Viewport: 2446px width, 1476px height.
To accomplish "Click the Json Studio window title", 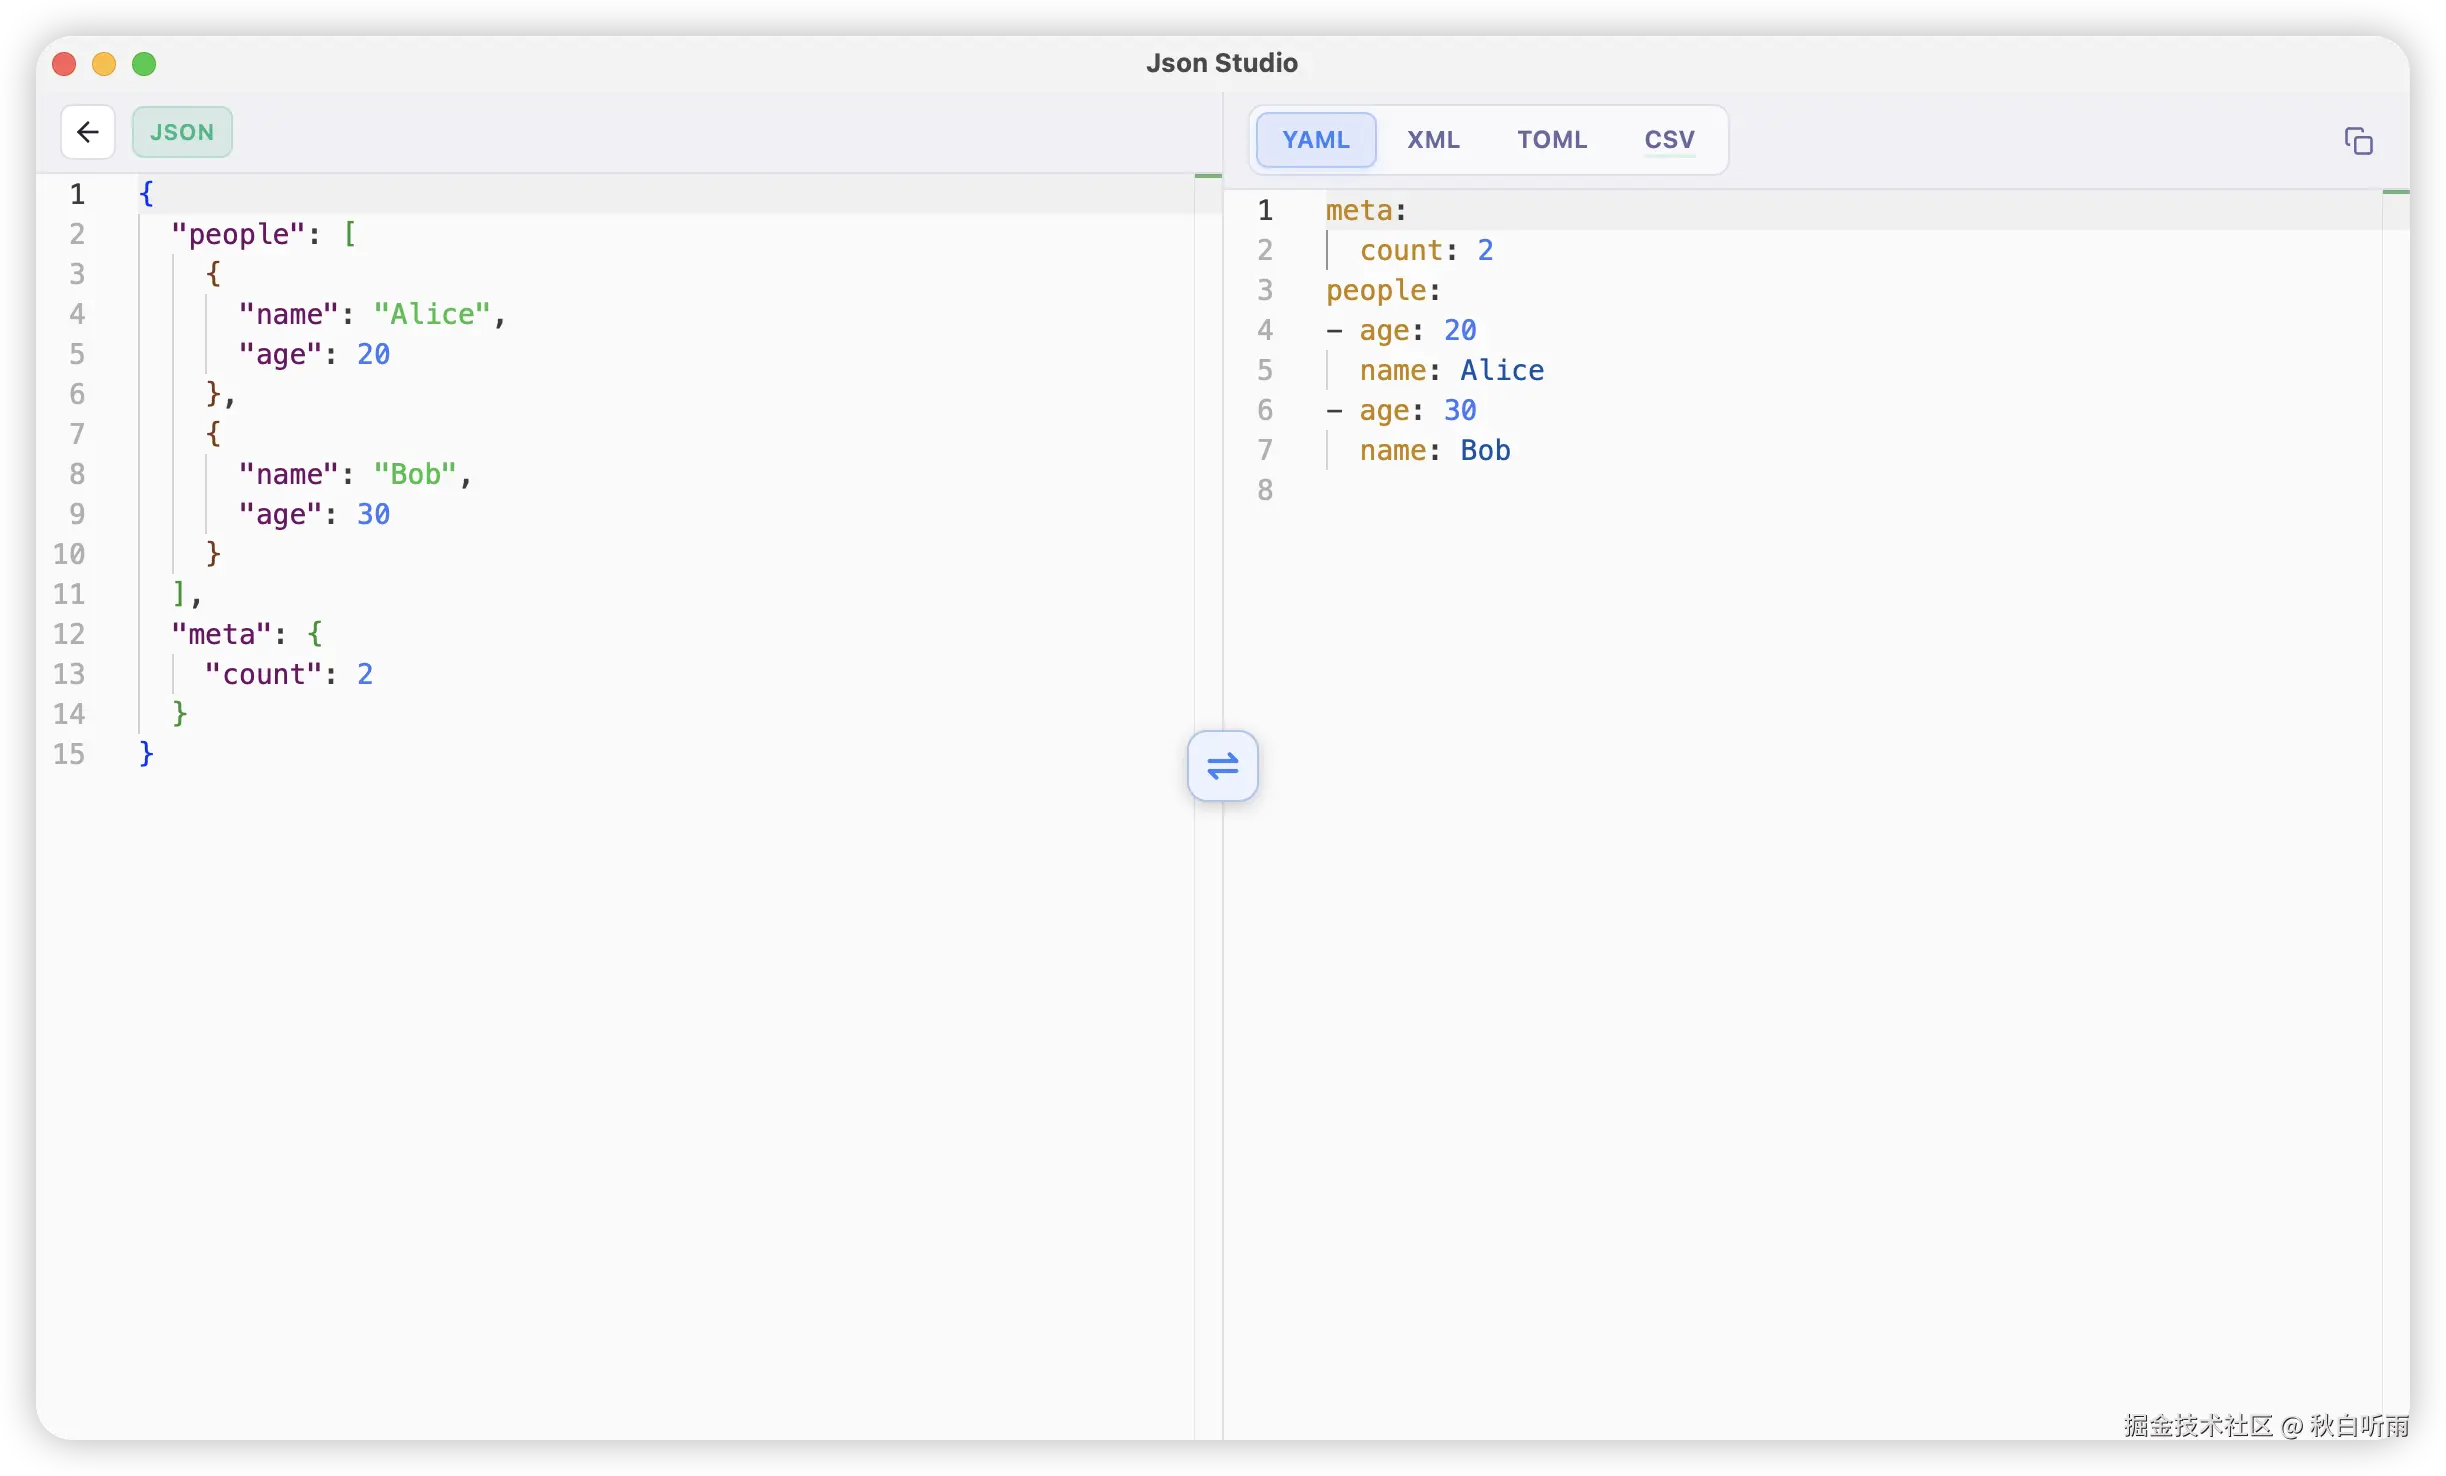I will click(1221, 63).
